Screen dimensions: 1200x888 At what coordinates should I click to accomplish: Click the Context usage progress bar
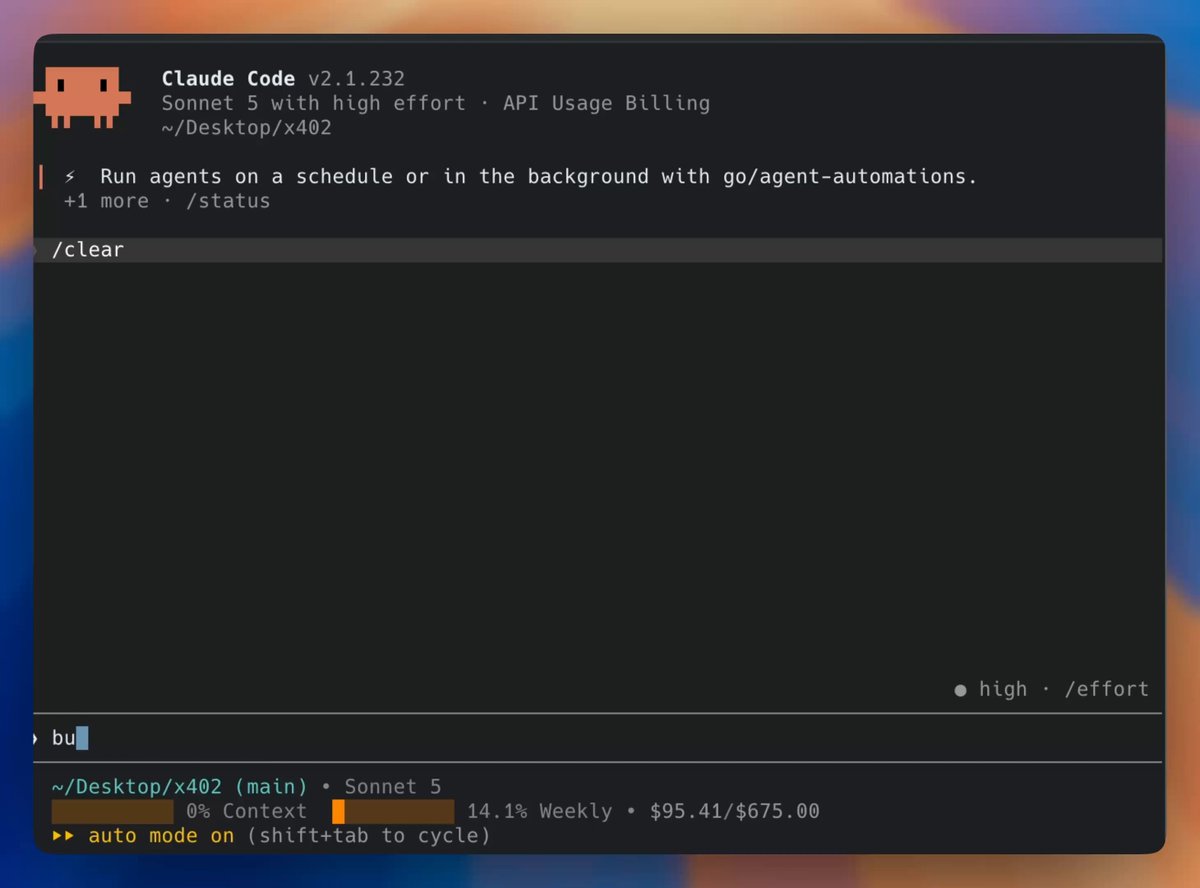(x=112, y=811)
